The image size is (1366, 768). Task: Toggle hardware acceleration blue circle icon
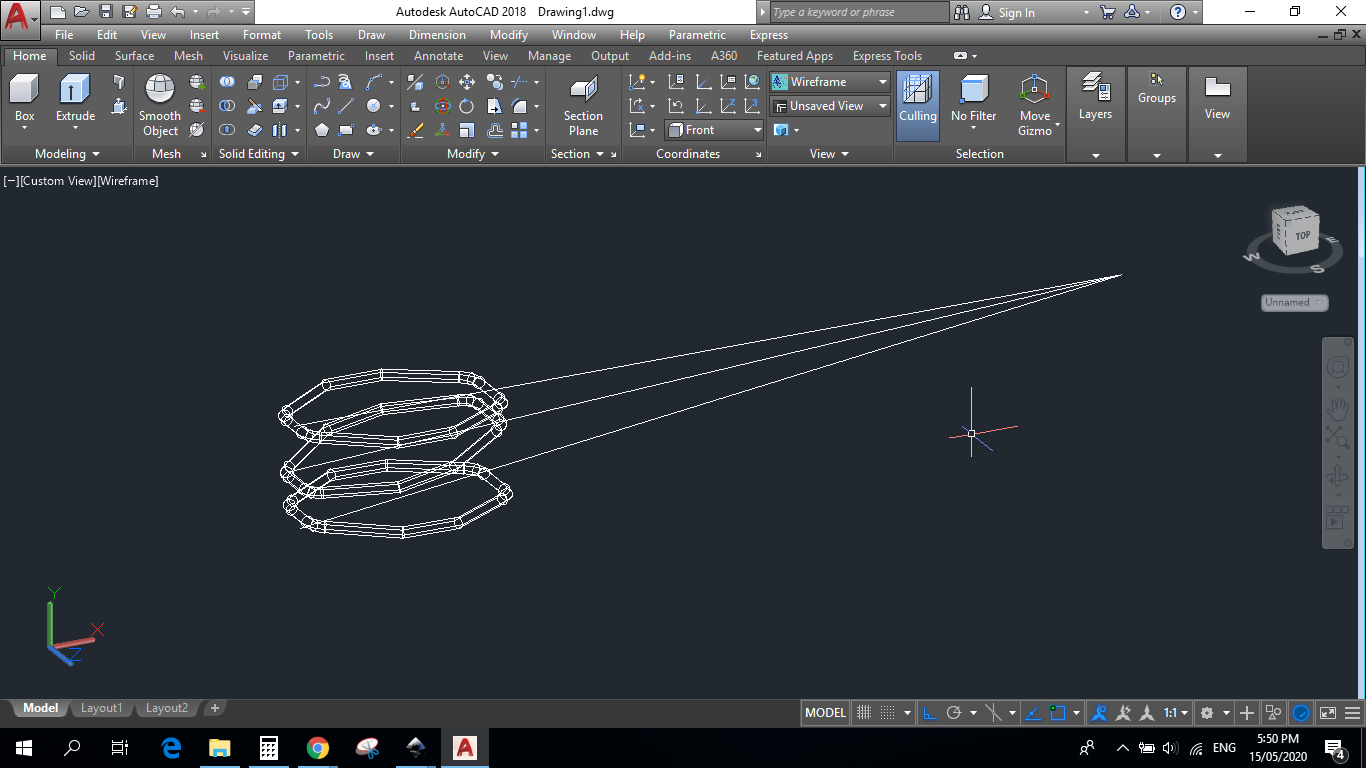tap(1301, 713)
